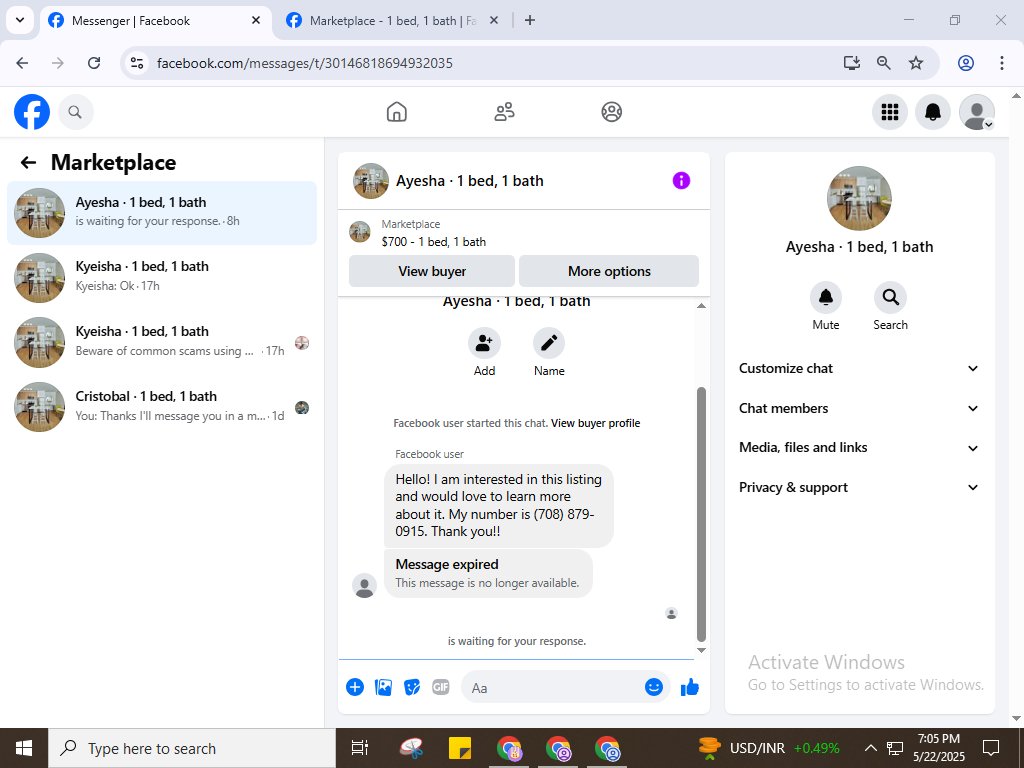1024x768 pixels.
Task: Choose a GIF using the GIF icon
Action: pyautogui.click(x=441, y=687)
